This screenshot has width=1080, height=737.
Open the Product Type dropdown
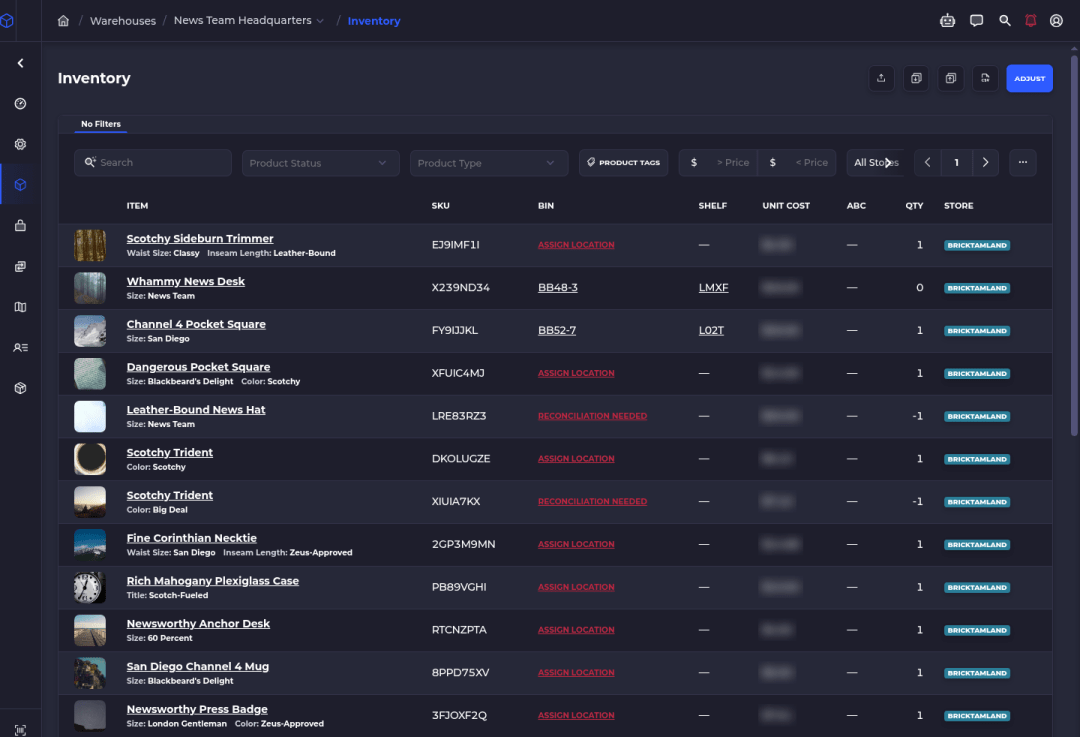click(489, 163)
